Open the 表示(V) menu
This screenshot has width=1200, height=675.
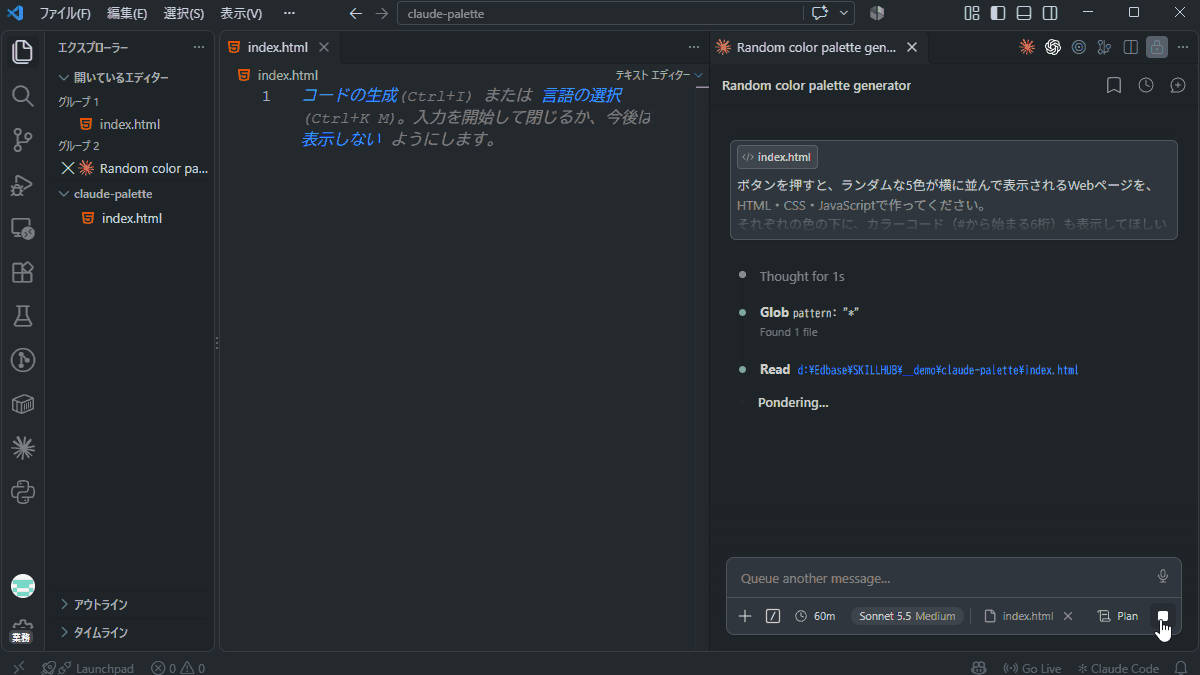point(241,13)
